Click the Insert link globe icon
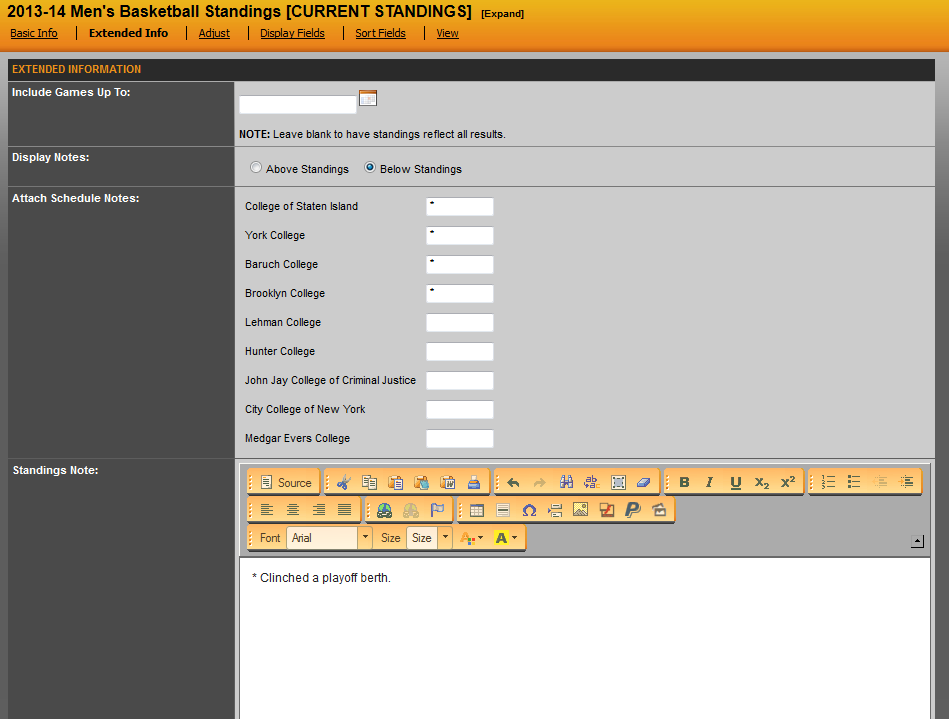The height and width of the screenshot is (719, 949). pos(384,510)
